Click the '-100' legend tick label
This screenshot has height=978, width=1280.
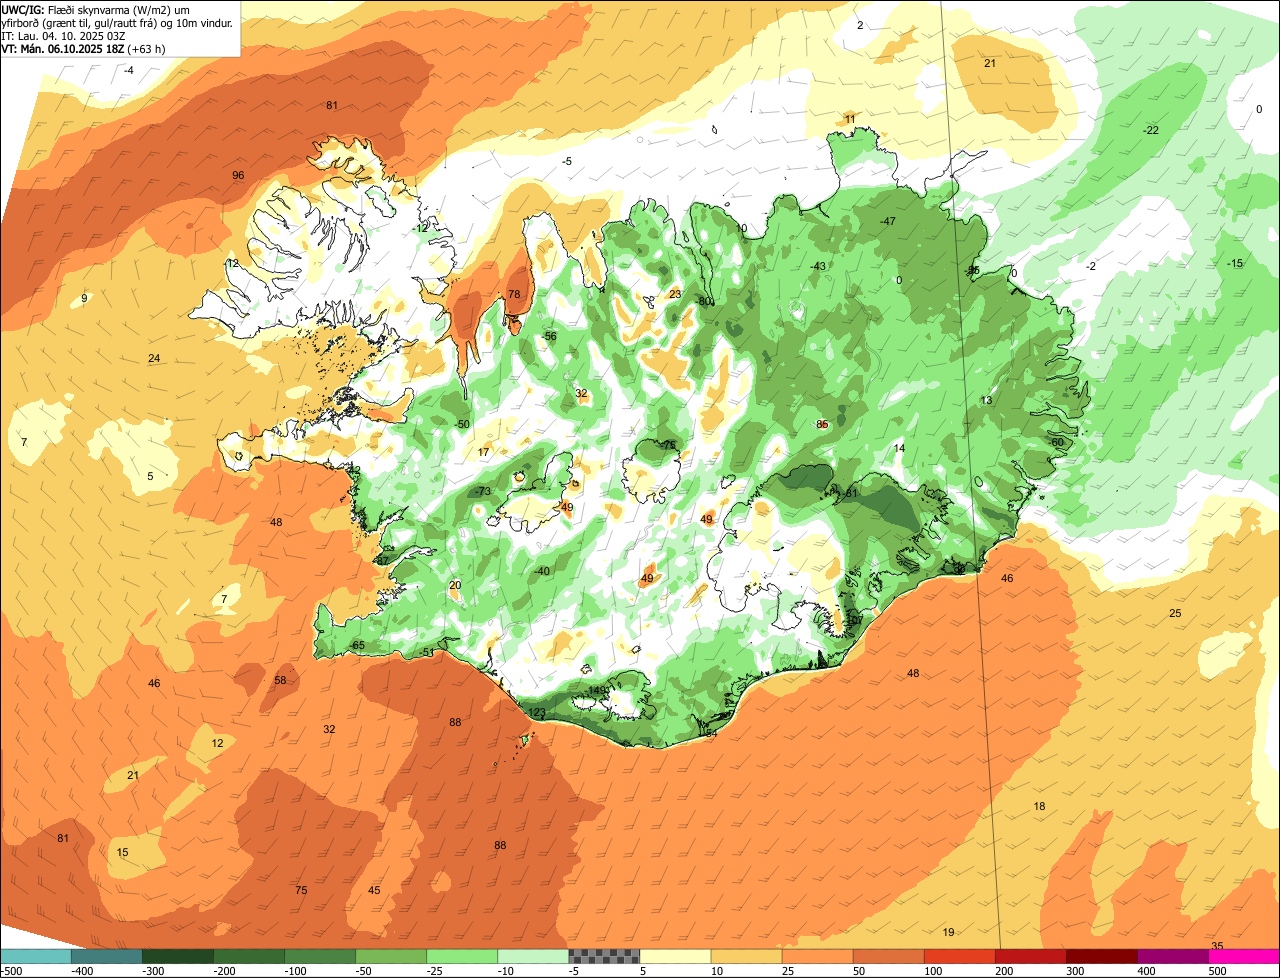[x=295, y=971]
